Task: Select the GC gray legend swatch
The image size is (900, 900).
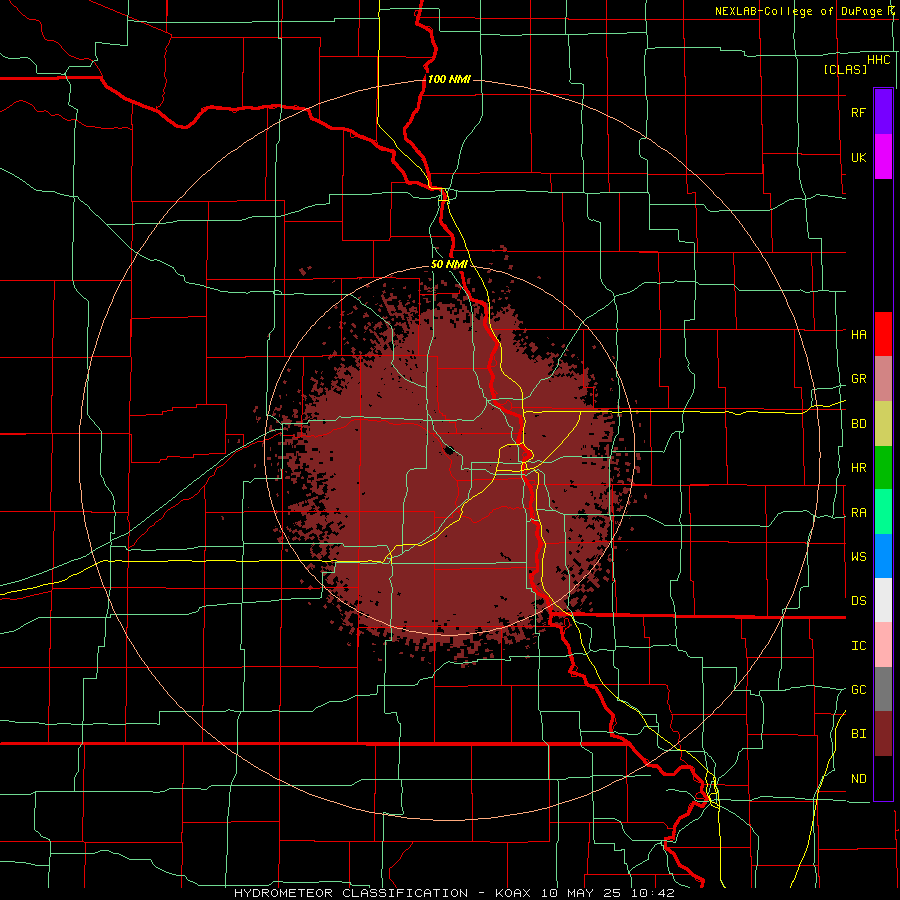Action: pos(883,689)
